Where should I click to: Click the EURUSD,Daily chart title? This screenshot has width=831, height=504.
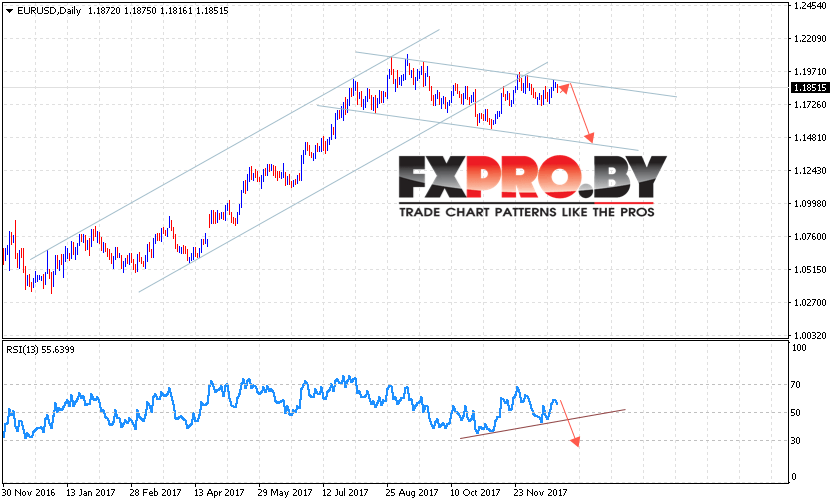click(x=49, y=11)
